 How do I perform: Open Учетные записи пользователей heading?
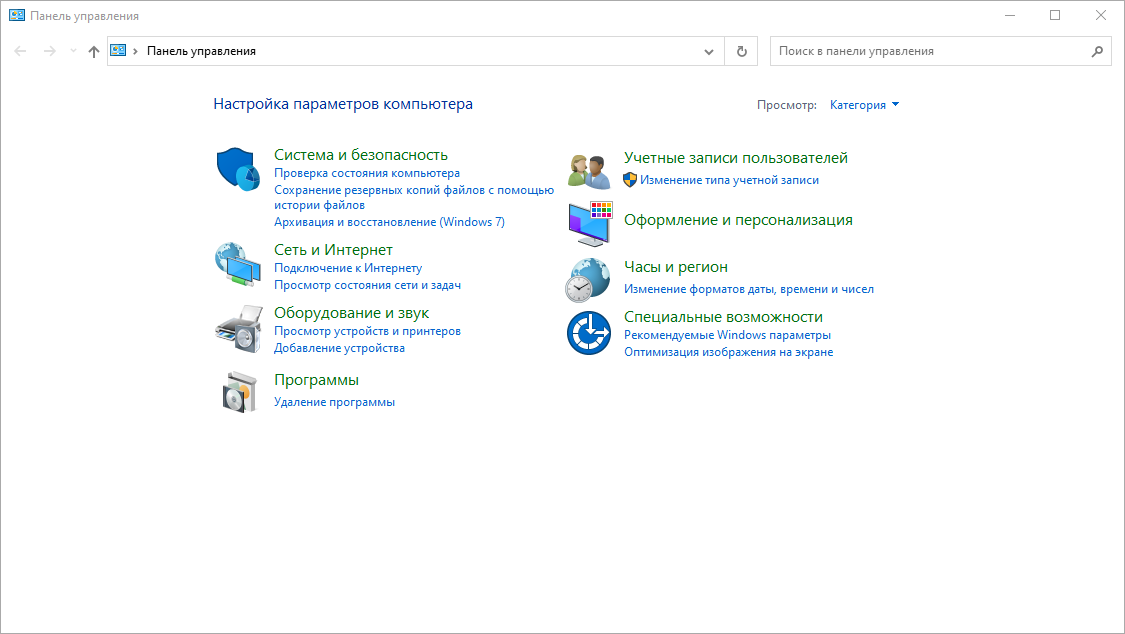[x=736, y=158]
